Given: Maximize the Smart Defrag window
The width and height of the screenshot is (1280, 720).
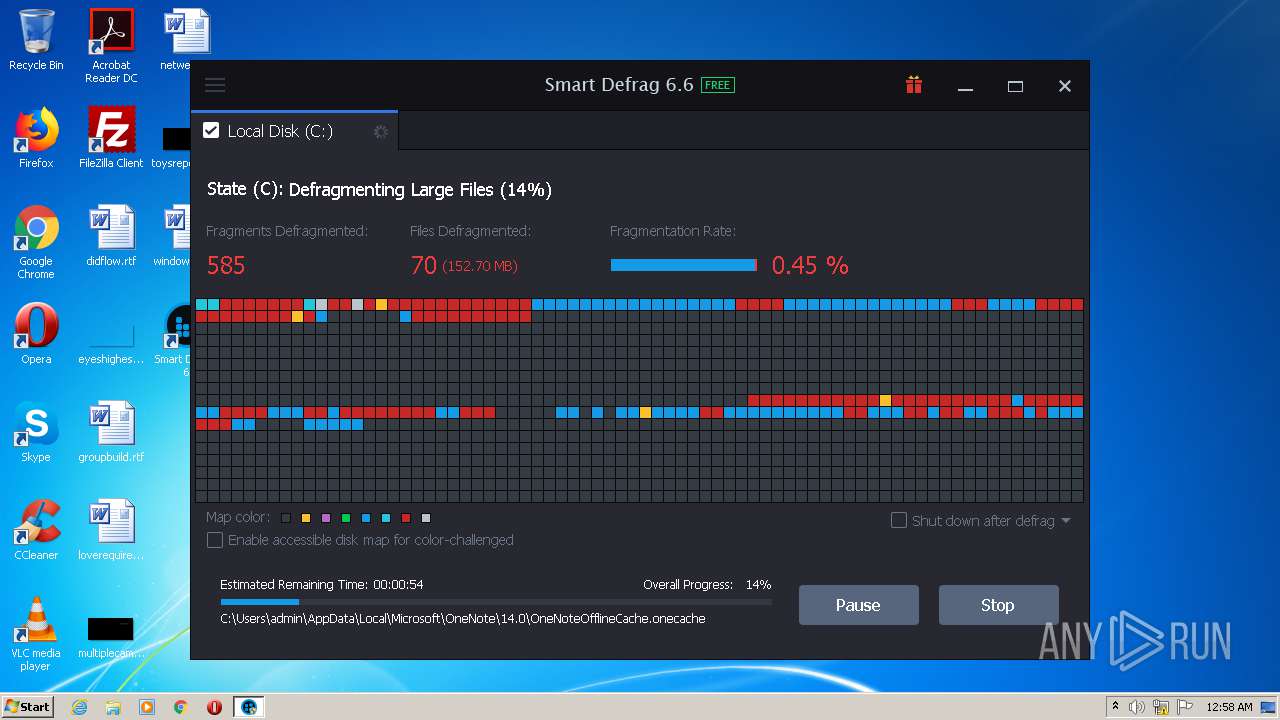Looking at the screenshot, I should click(x=1015, y=86).
